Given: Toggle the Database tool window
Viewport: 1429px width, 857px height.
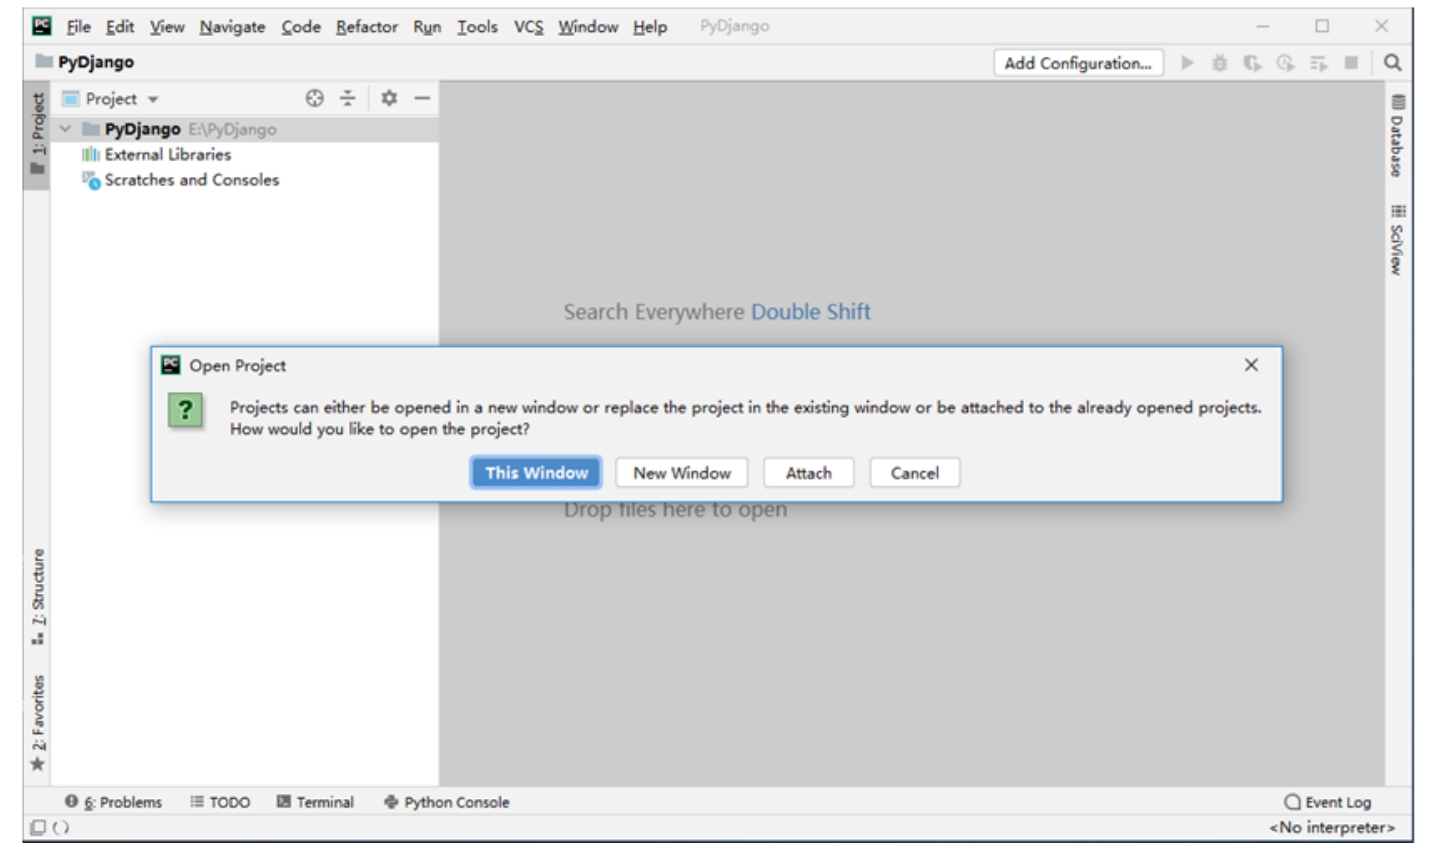Looking at the screenshot, I should [1397, 136].
